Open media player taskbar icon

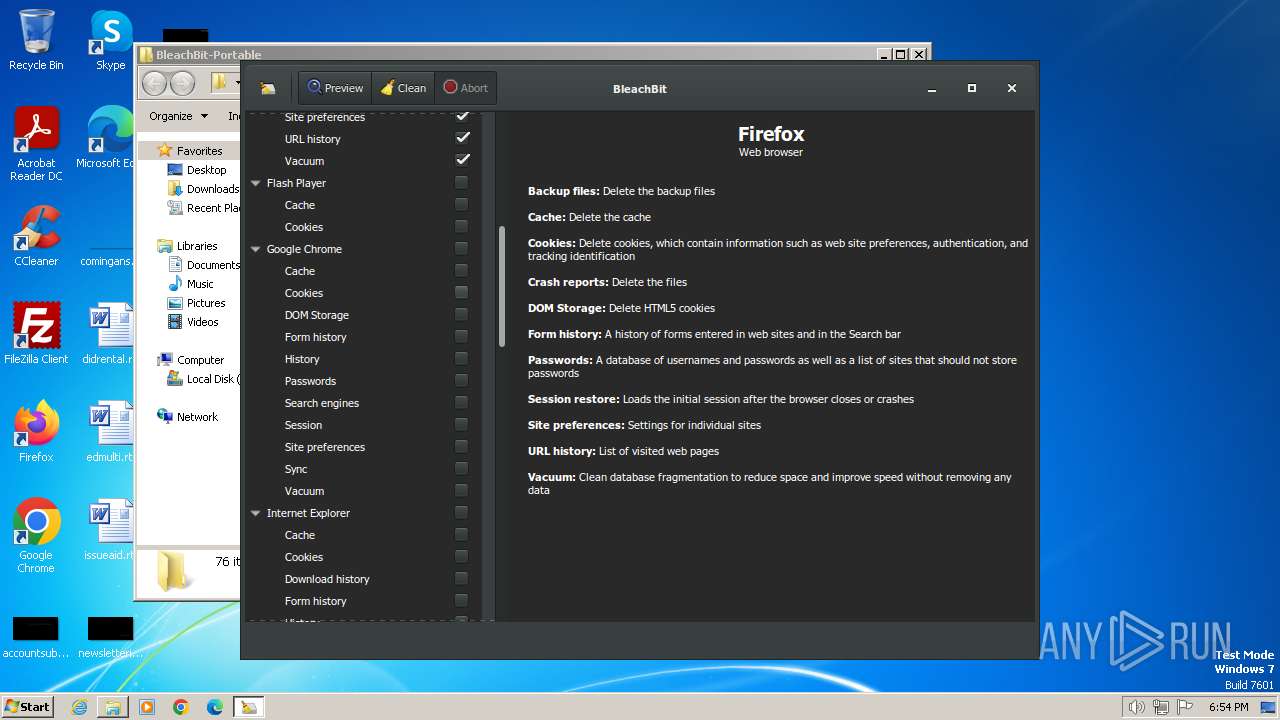click(x=147, y=707)
